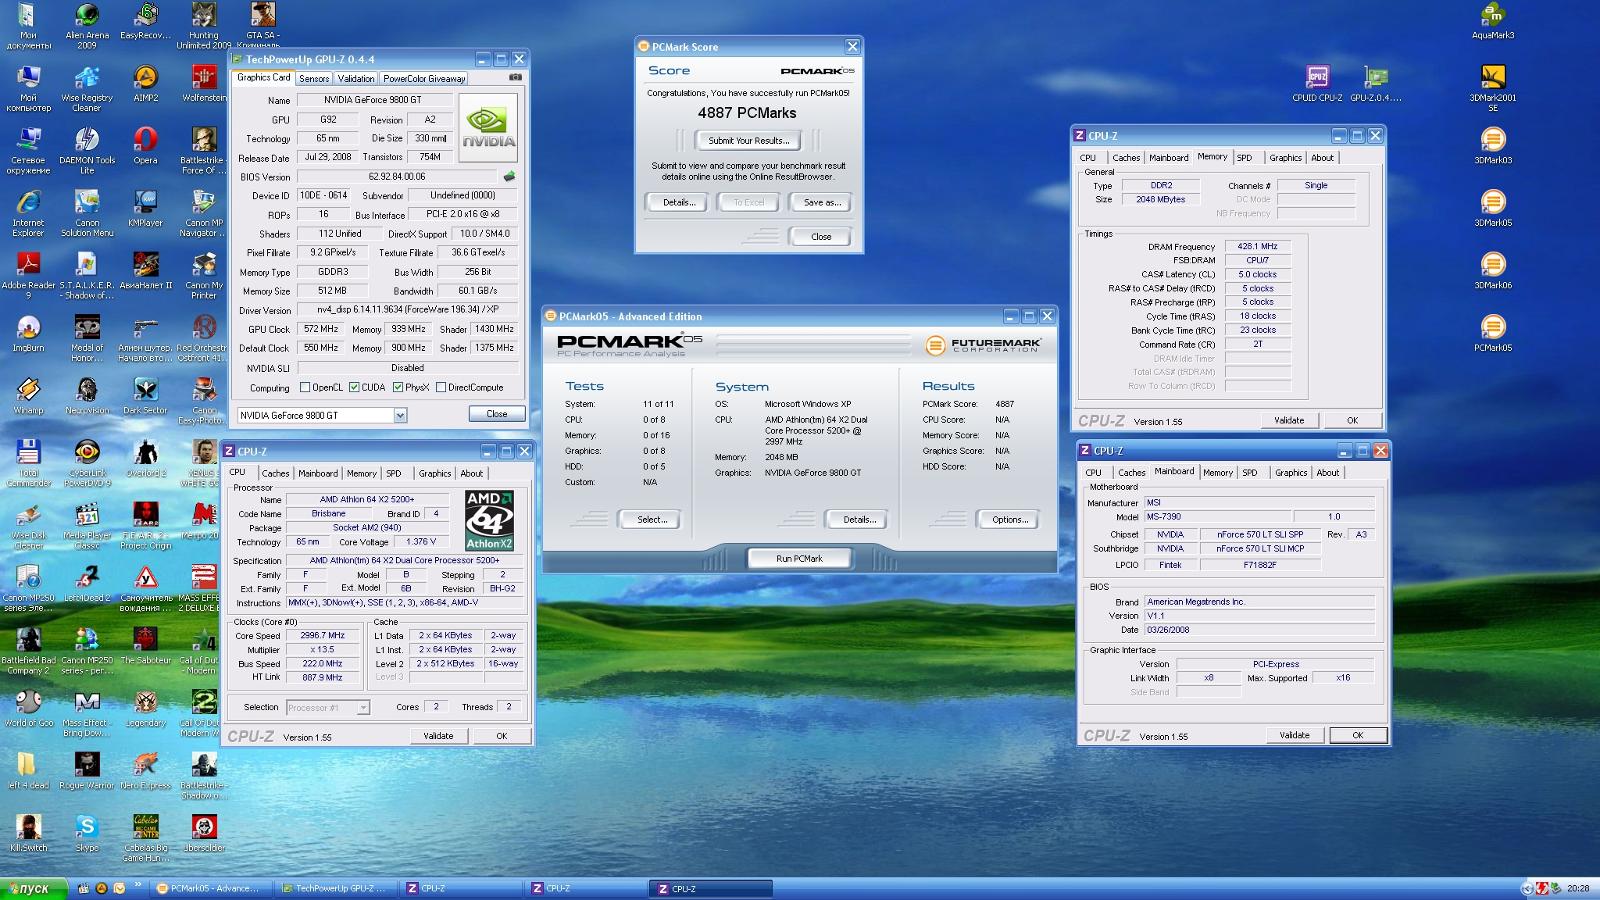
Task: Click Close button in GPU-Z window
Action: pos(496,413)
